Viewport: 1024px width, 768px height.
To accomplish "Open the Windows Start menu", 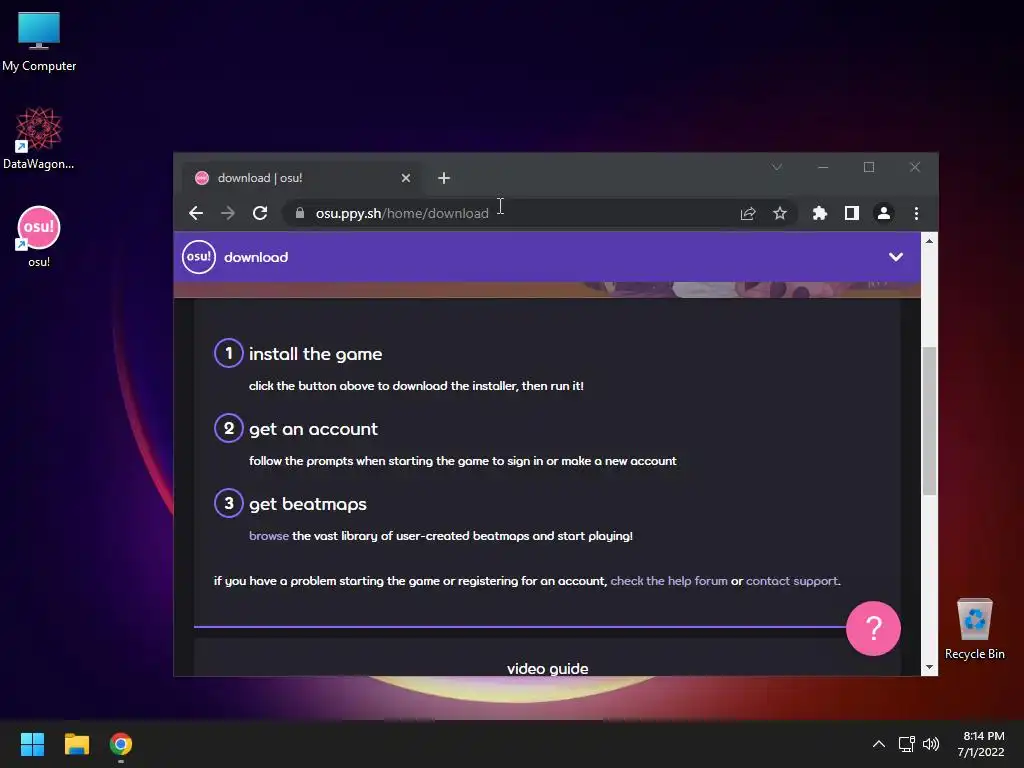I will [x=32, y=744].
